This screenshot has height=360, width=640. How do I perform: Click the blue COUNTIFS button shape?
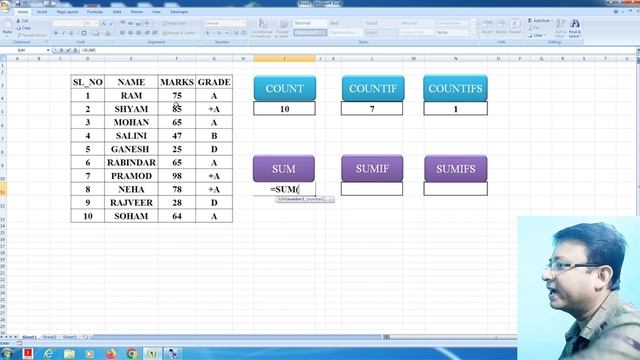tap(455, 88)
